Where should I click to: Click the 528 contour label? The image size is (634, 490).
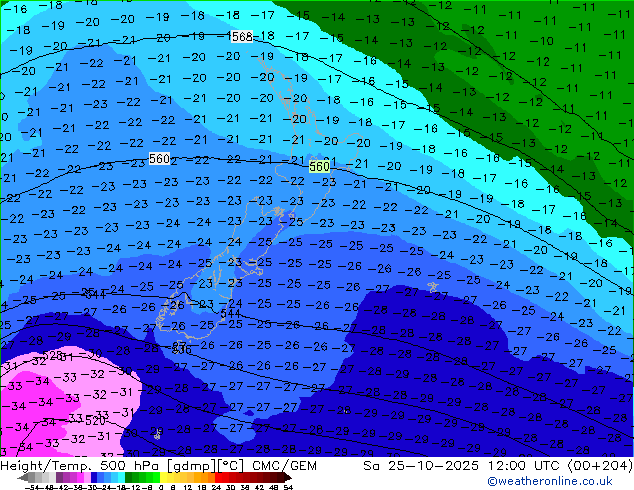click(53, 355)
